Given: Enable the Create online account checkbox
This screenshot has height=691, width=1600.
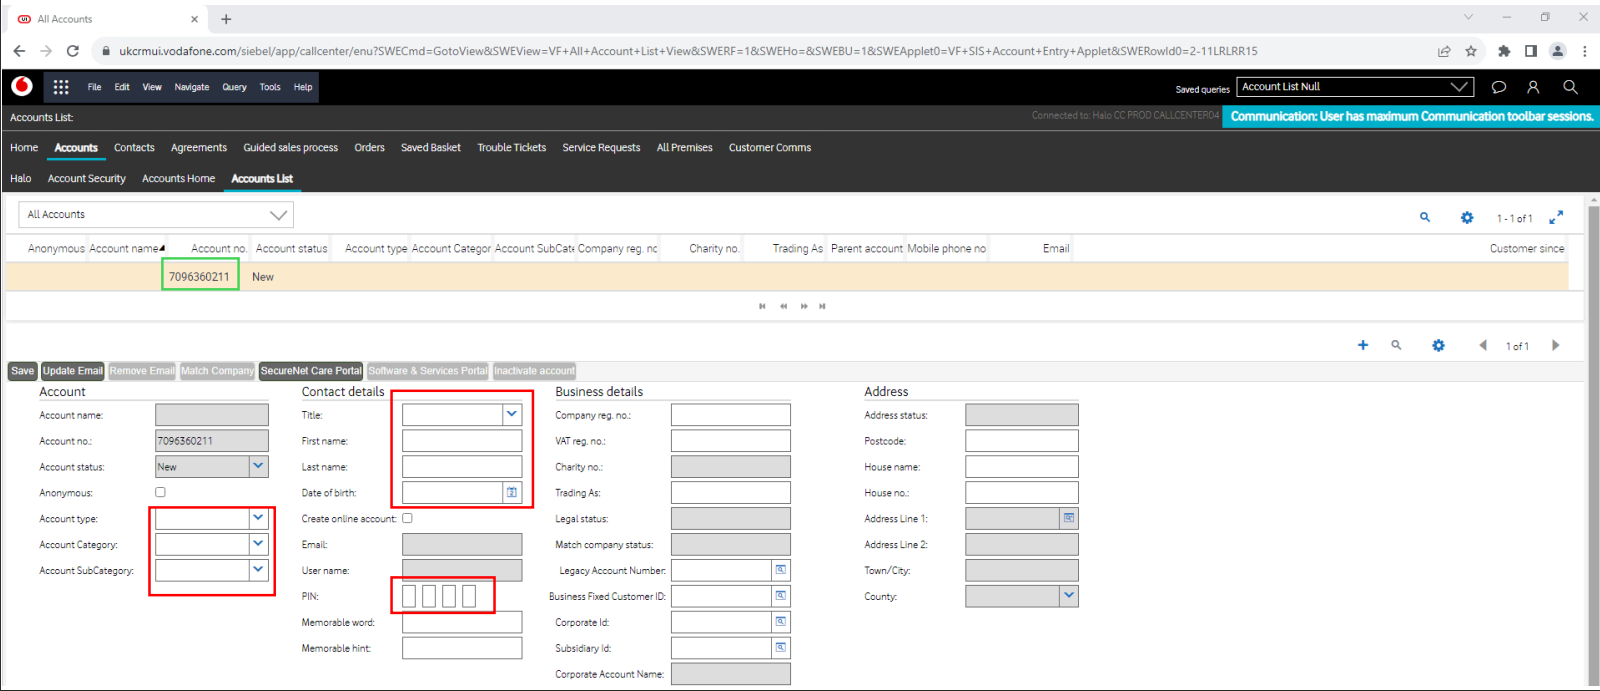Looking at the screenshot, I should (x=407, y=518).
